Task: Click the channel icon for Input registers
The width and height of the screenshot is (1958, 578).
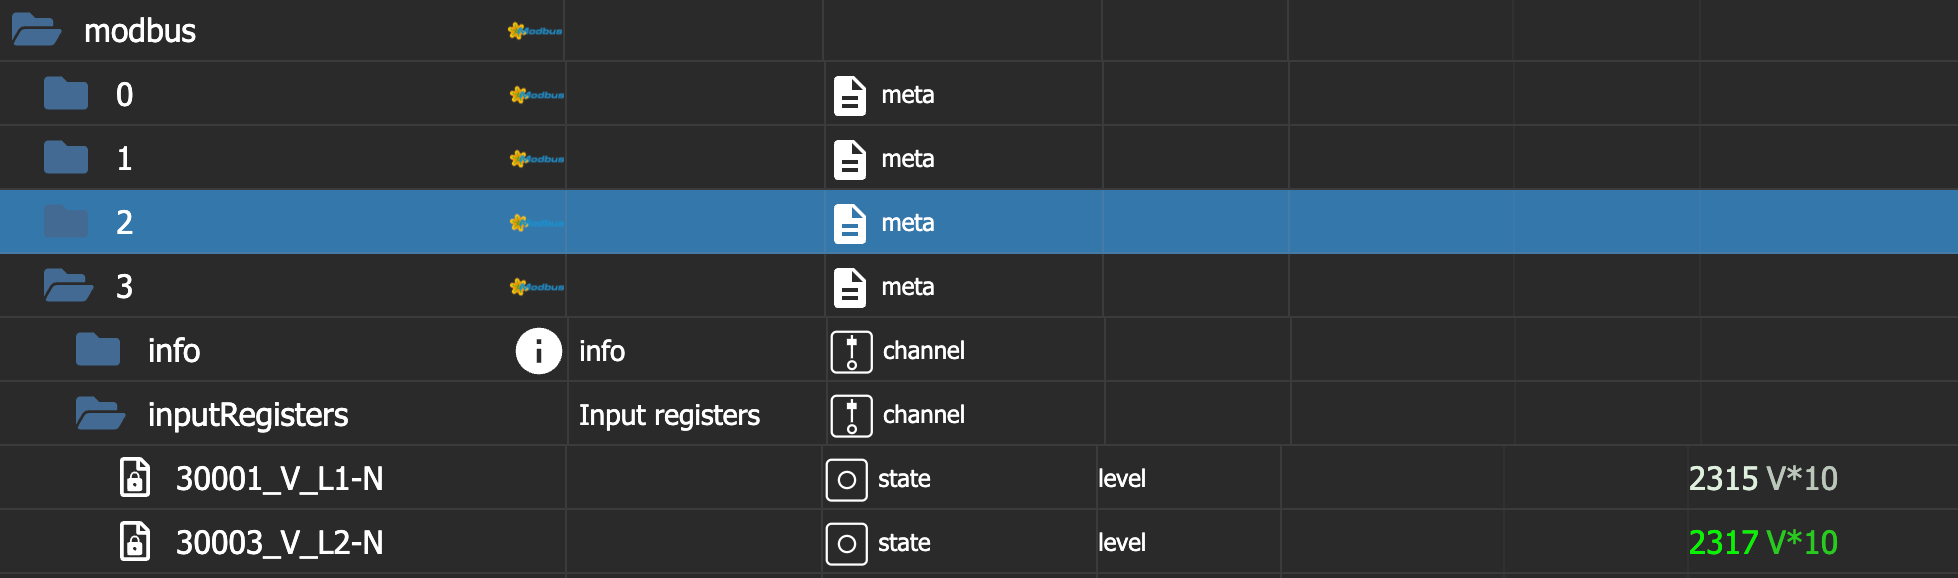Action: (851, 415)
